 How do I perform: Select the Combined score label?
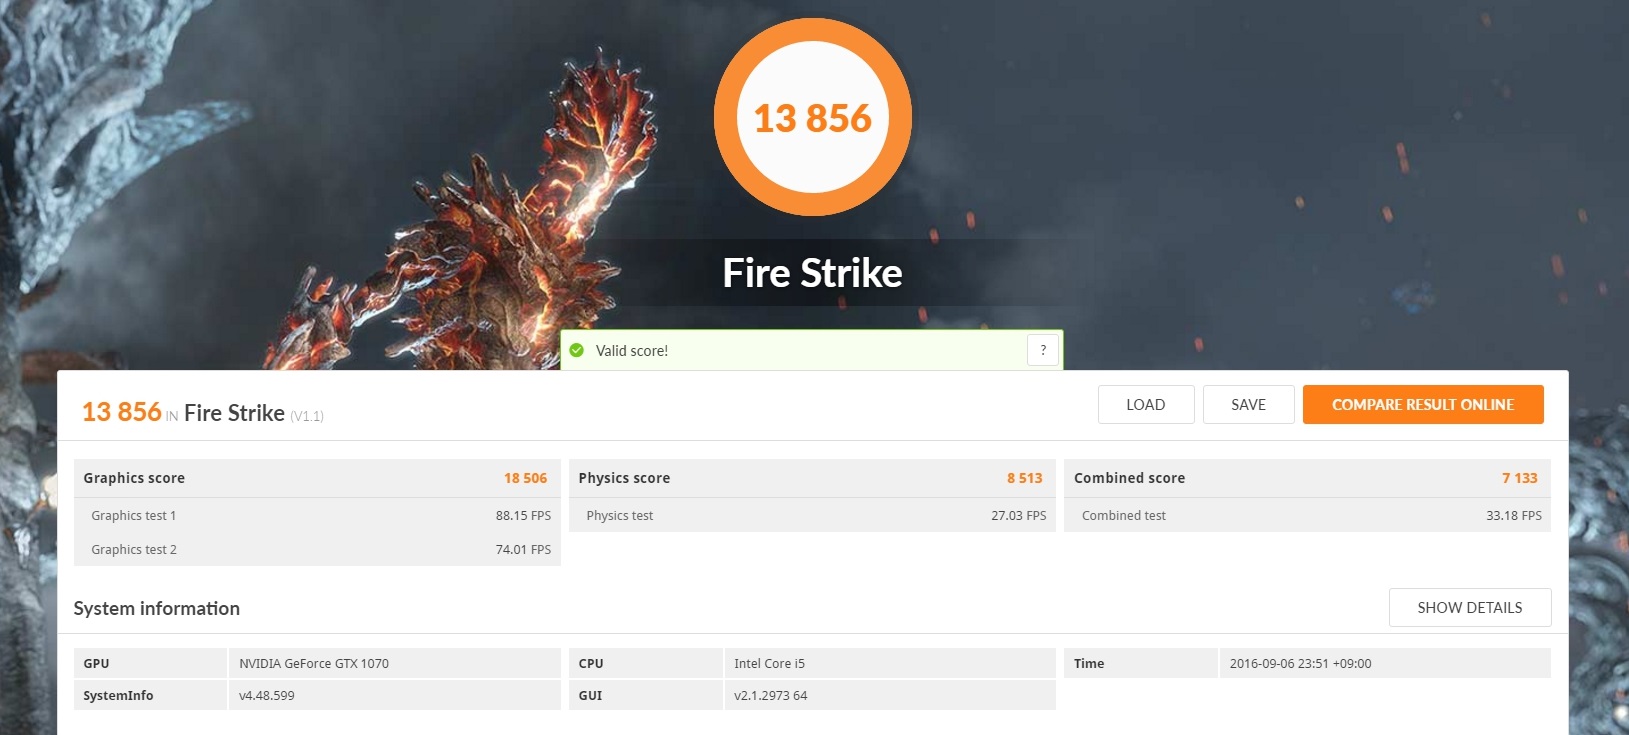pos(1129,478)
